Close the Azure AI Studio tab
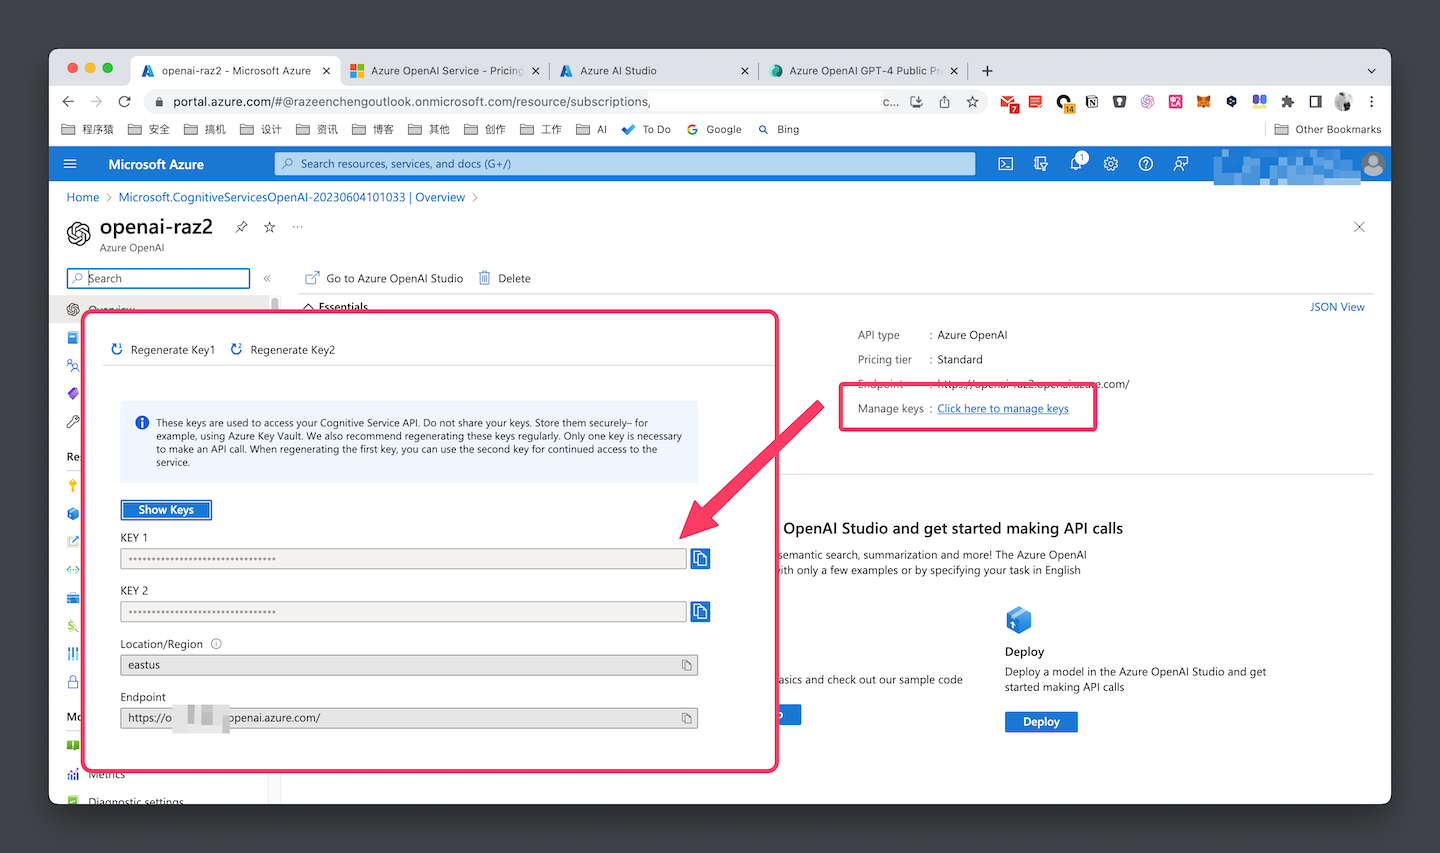1440x853 pixels. [745, 71]
